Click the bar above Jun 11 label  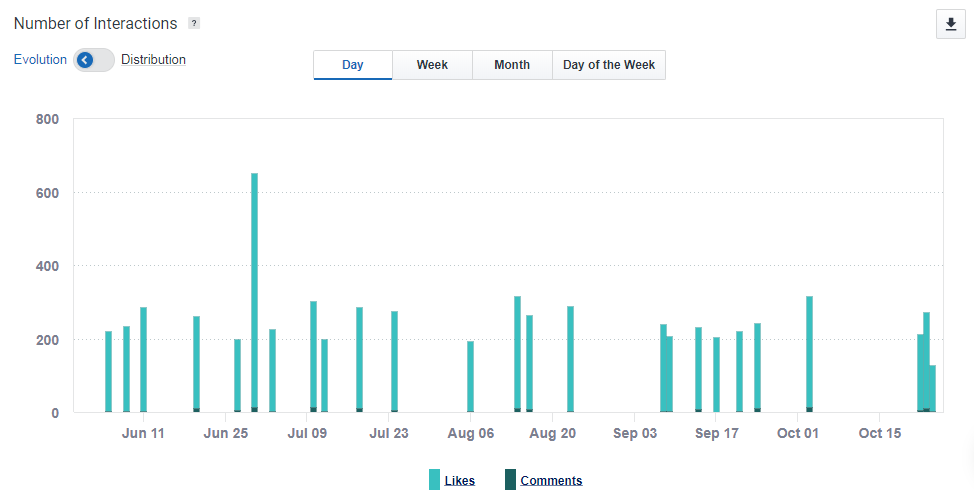pyautogui.click(x=143, y=360)
